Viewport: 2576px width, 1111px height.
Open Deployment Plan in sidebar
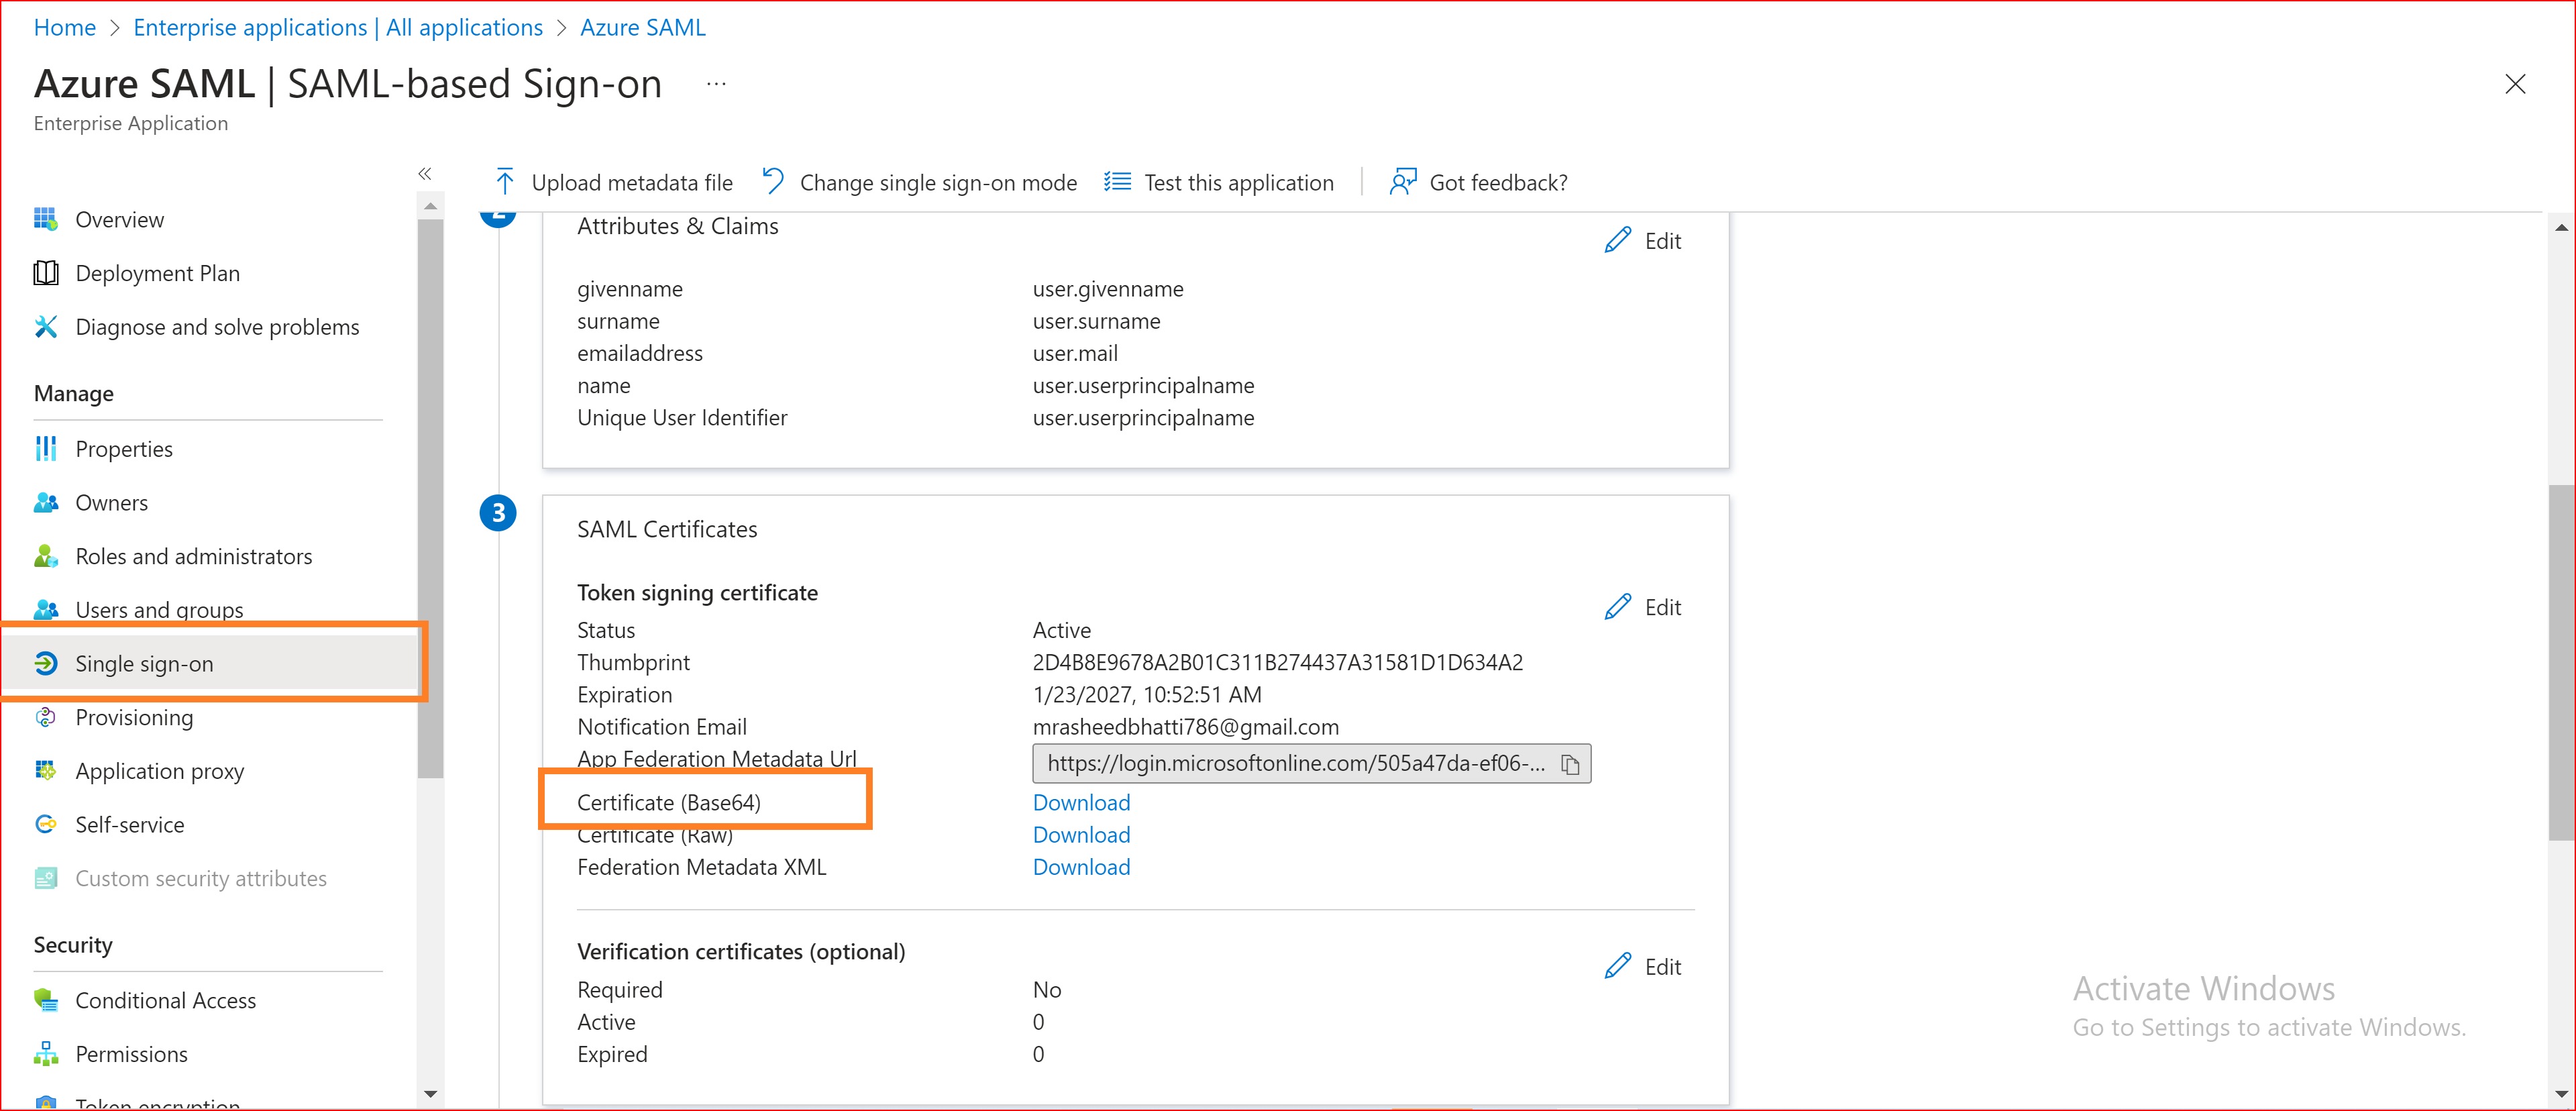[x=158, y=274]
